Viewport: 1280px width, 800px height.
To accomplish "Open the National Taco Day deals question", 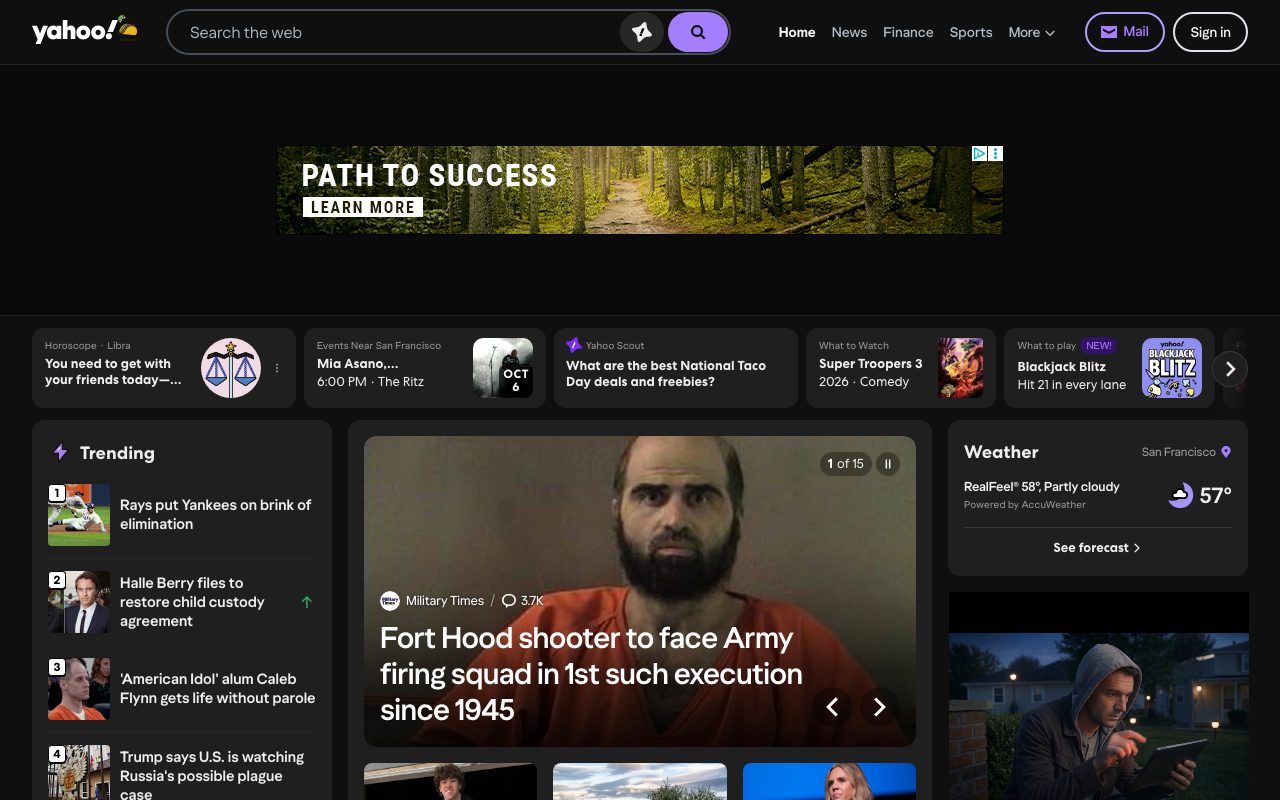I will click(x=666, y=373).
